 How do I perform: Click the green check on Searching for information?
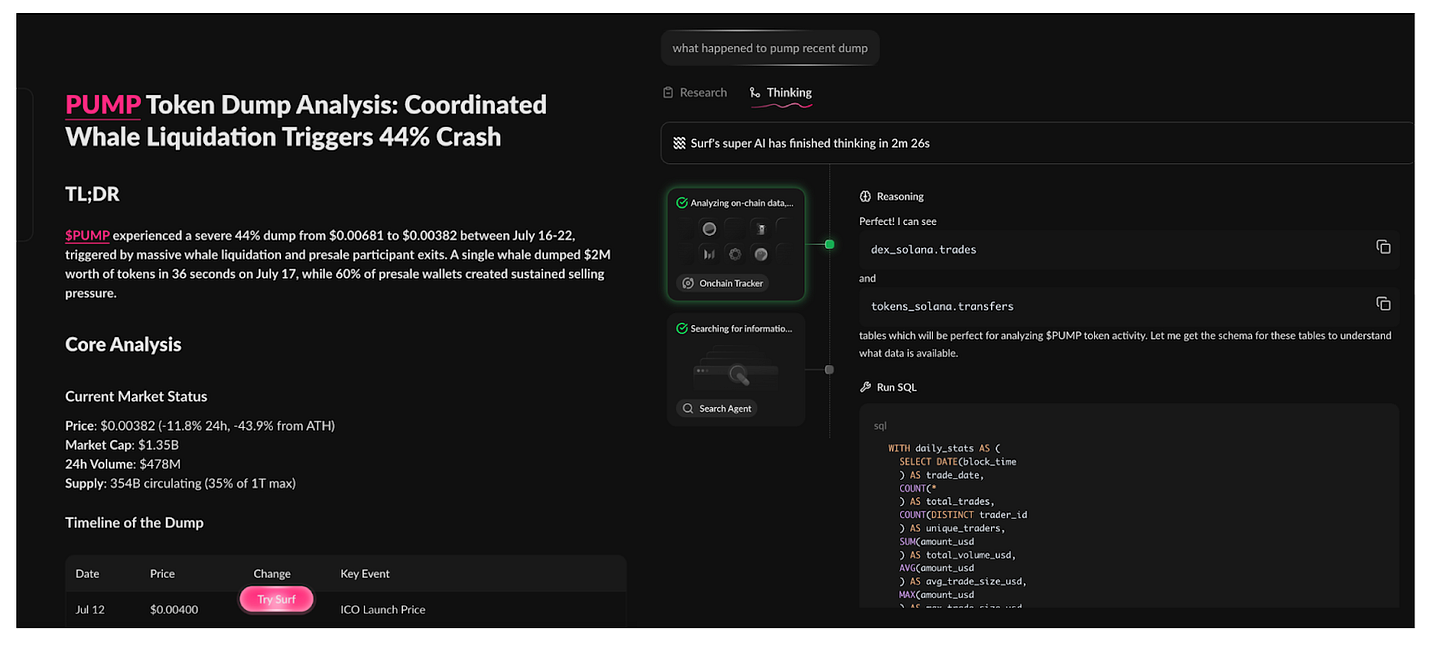tap(682, 329)
